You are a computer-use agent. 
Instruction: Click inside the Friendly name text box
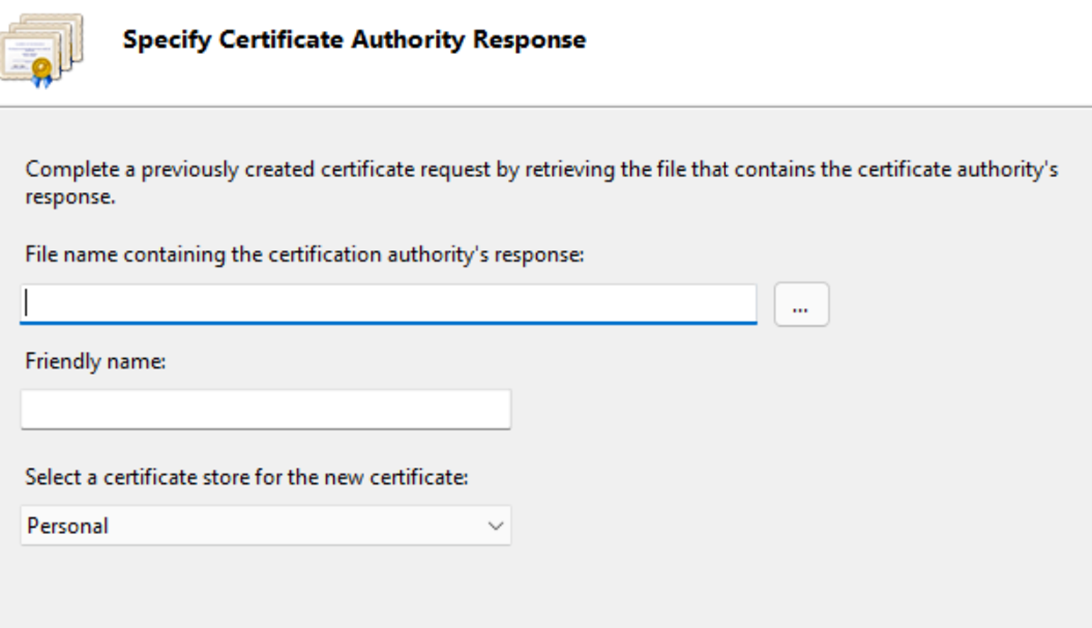point(266,409)
